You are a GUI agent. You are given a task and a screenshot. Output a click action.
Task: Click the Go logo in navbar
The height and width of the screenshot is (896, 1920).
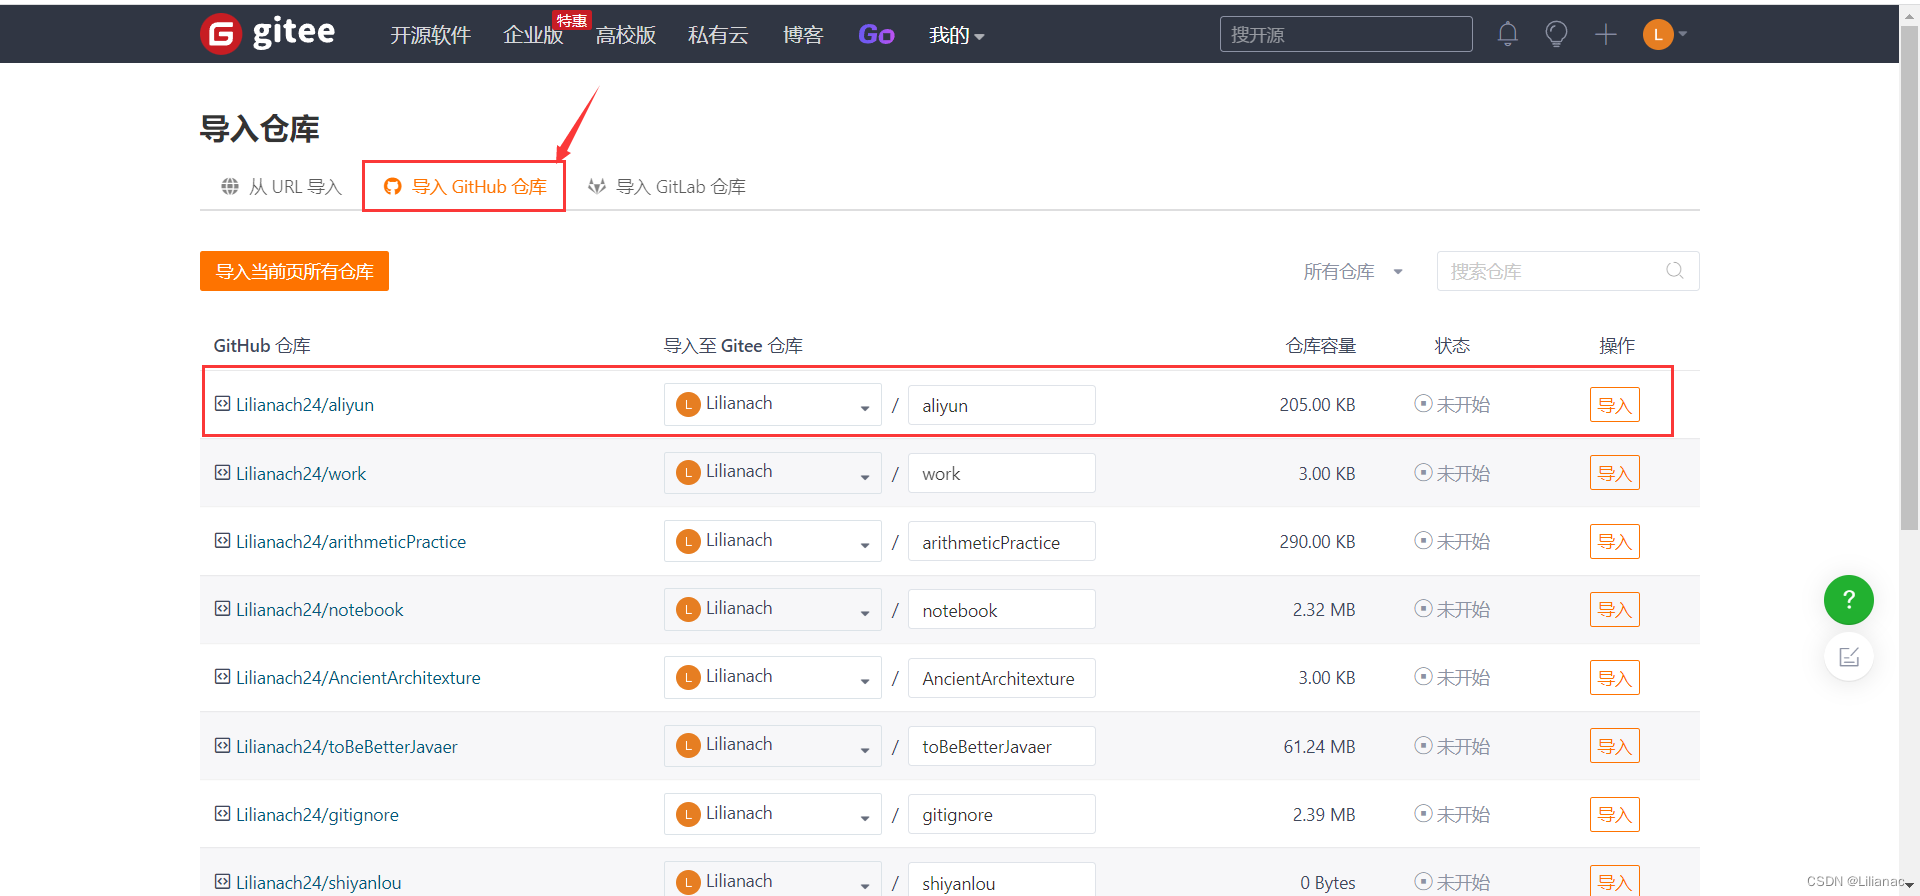876,35
